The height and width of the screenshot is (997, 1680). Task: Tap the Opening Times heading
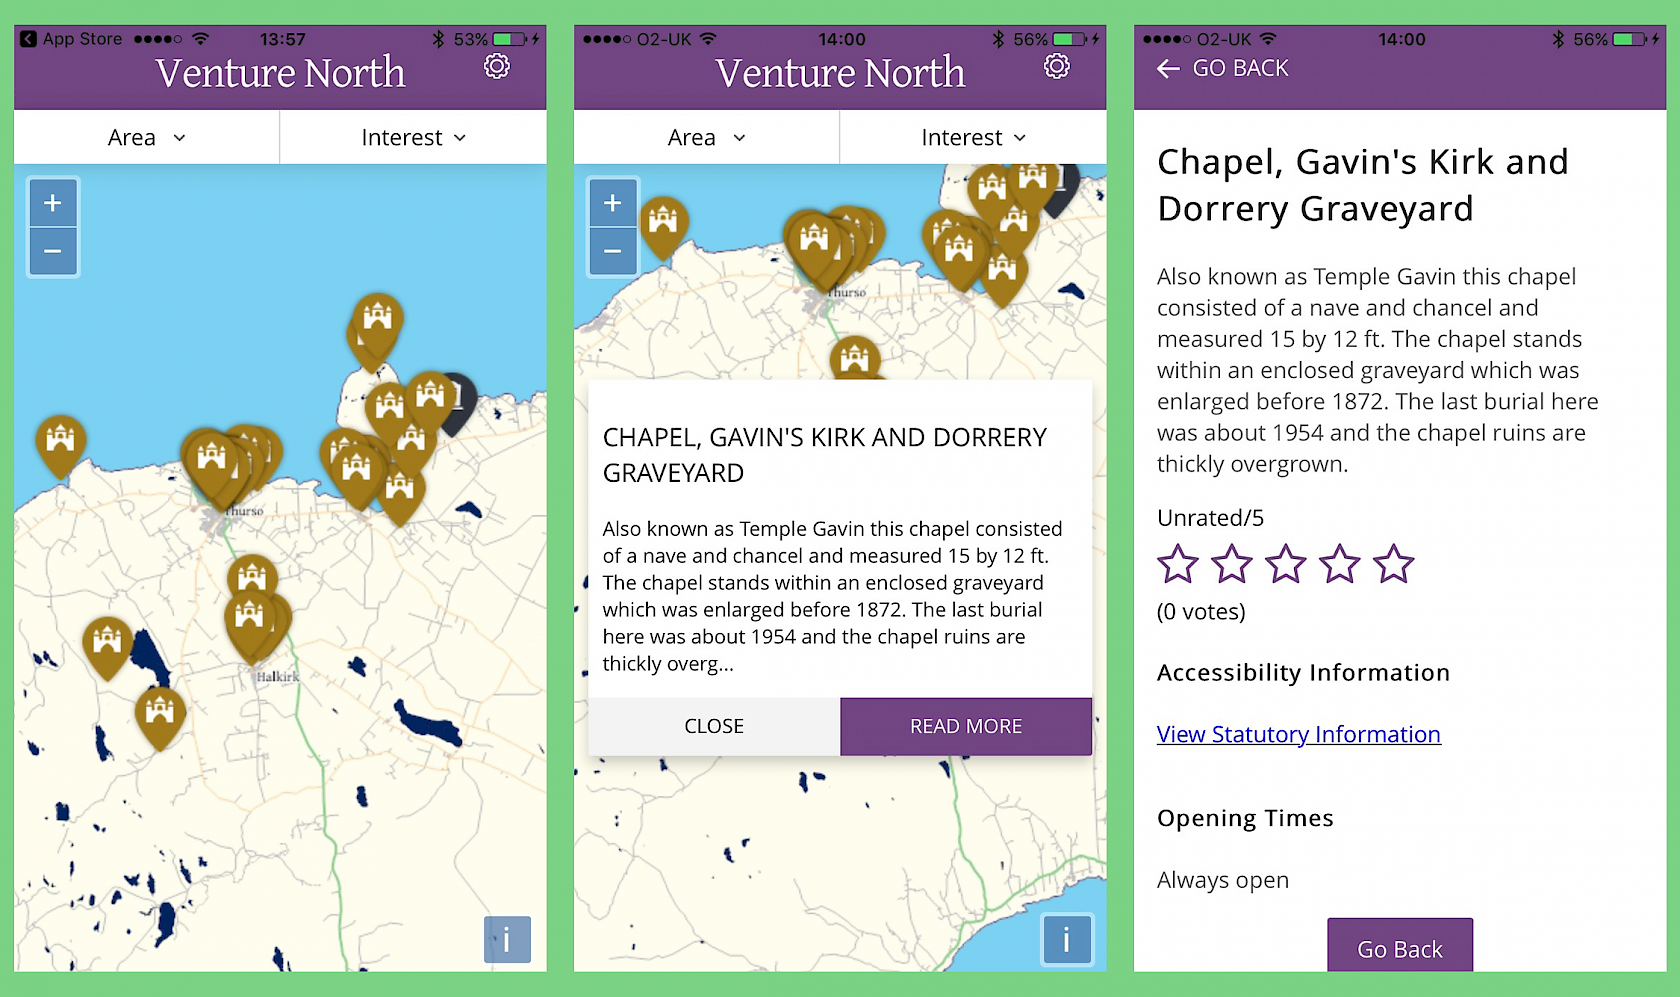coord(1245,818)
